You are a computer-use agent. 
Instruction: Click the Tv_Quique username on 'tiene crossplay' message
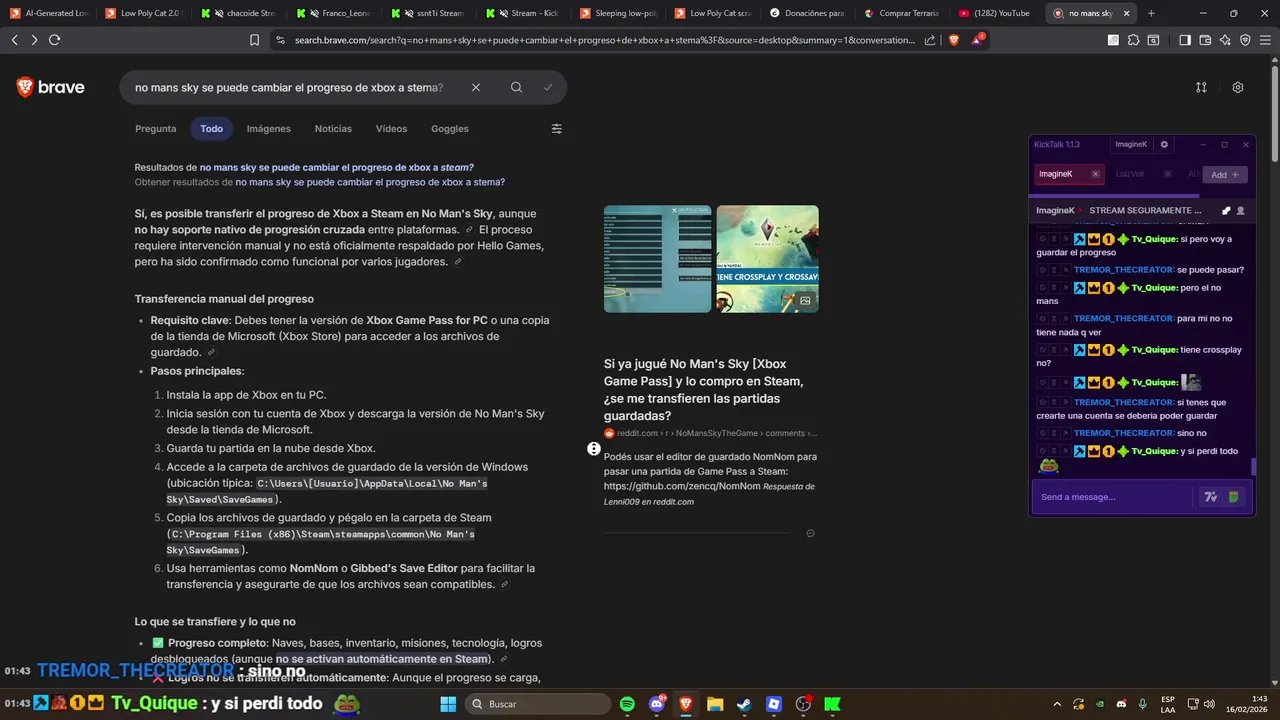(x=1154, y=350)
